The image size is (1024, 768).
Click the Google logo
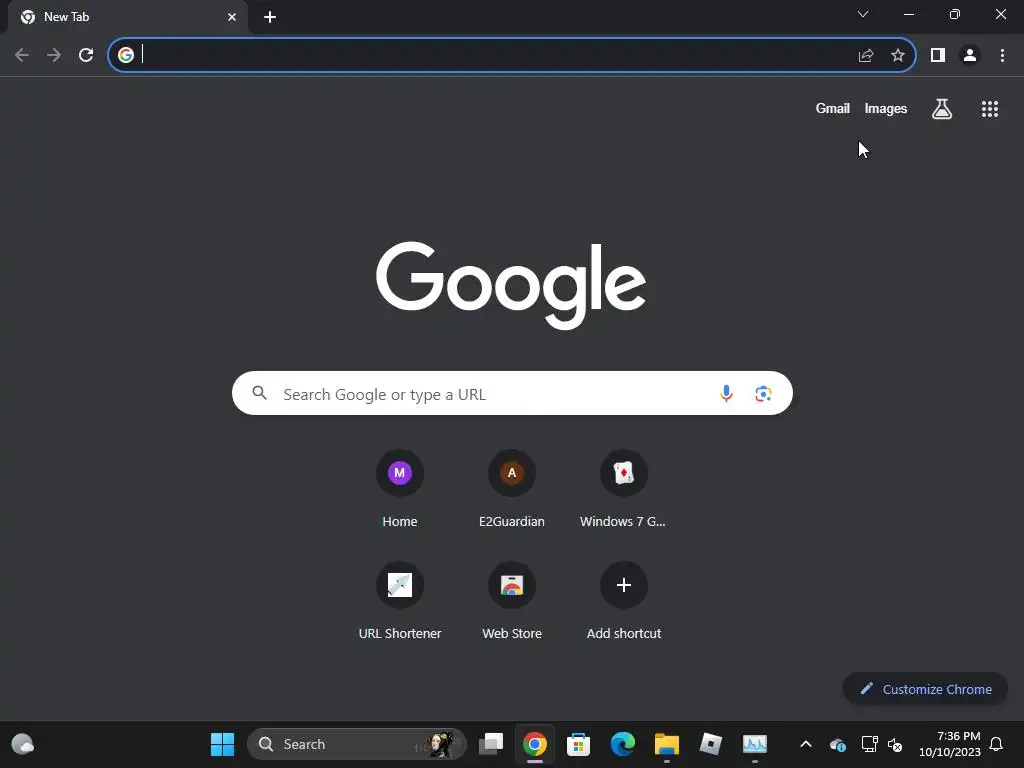pos(511,285)
